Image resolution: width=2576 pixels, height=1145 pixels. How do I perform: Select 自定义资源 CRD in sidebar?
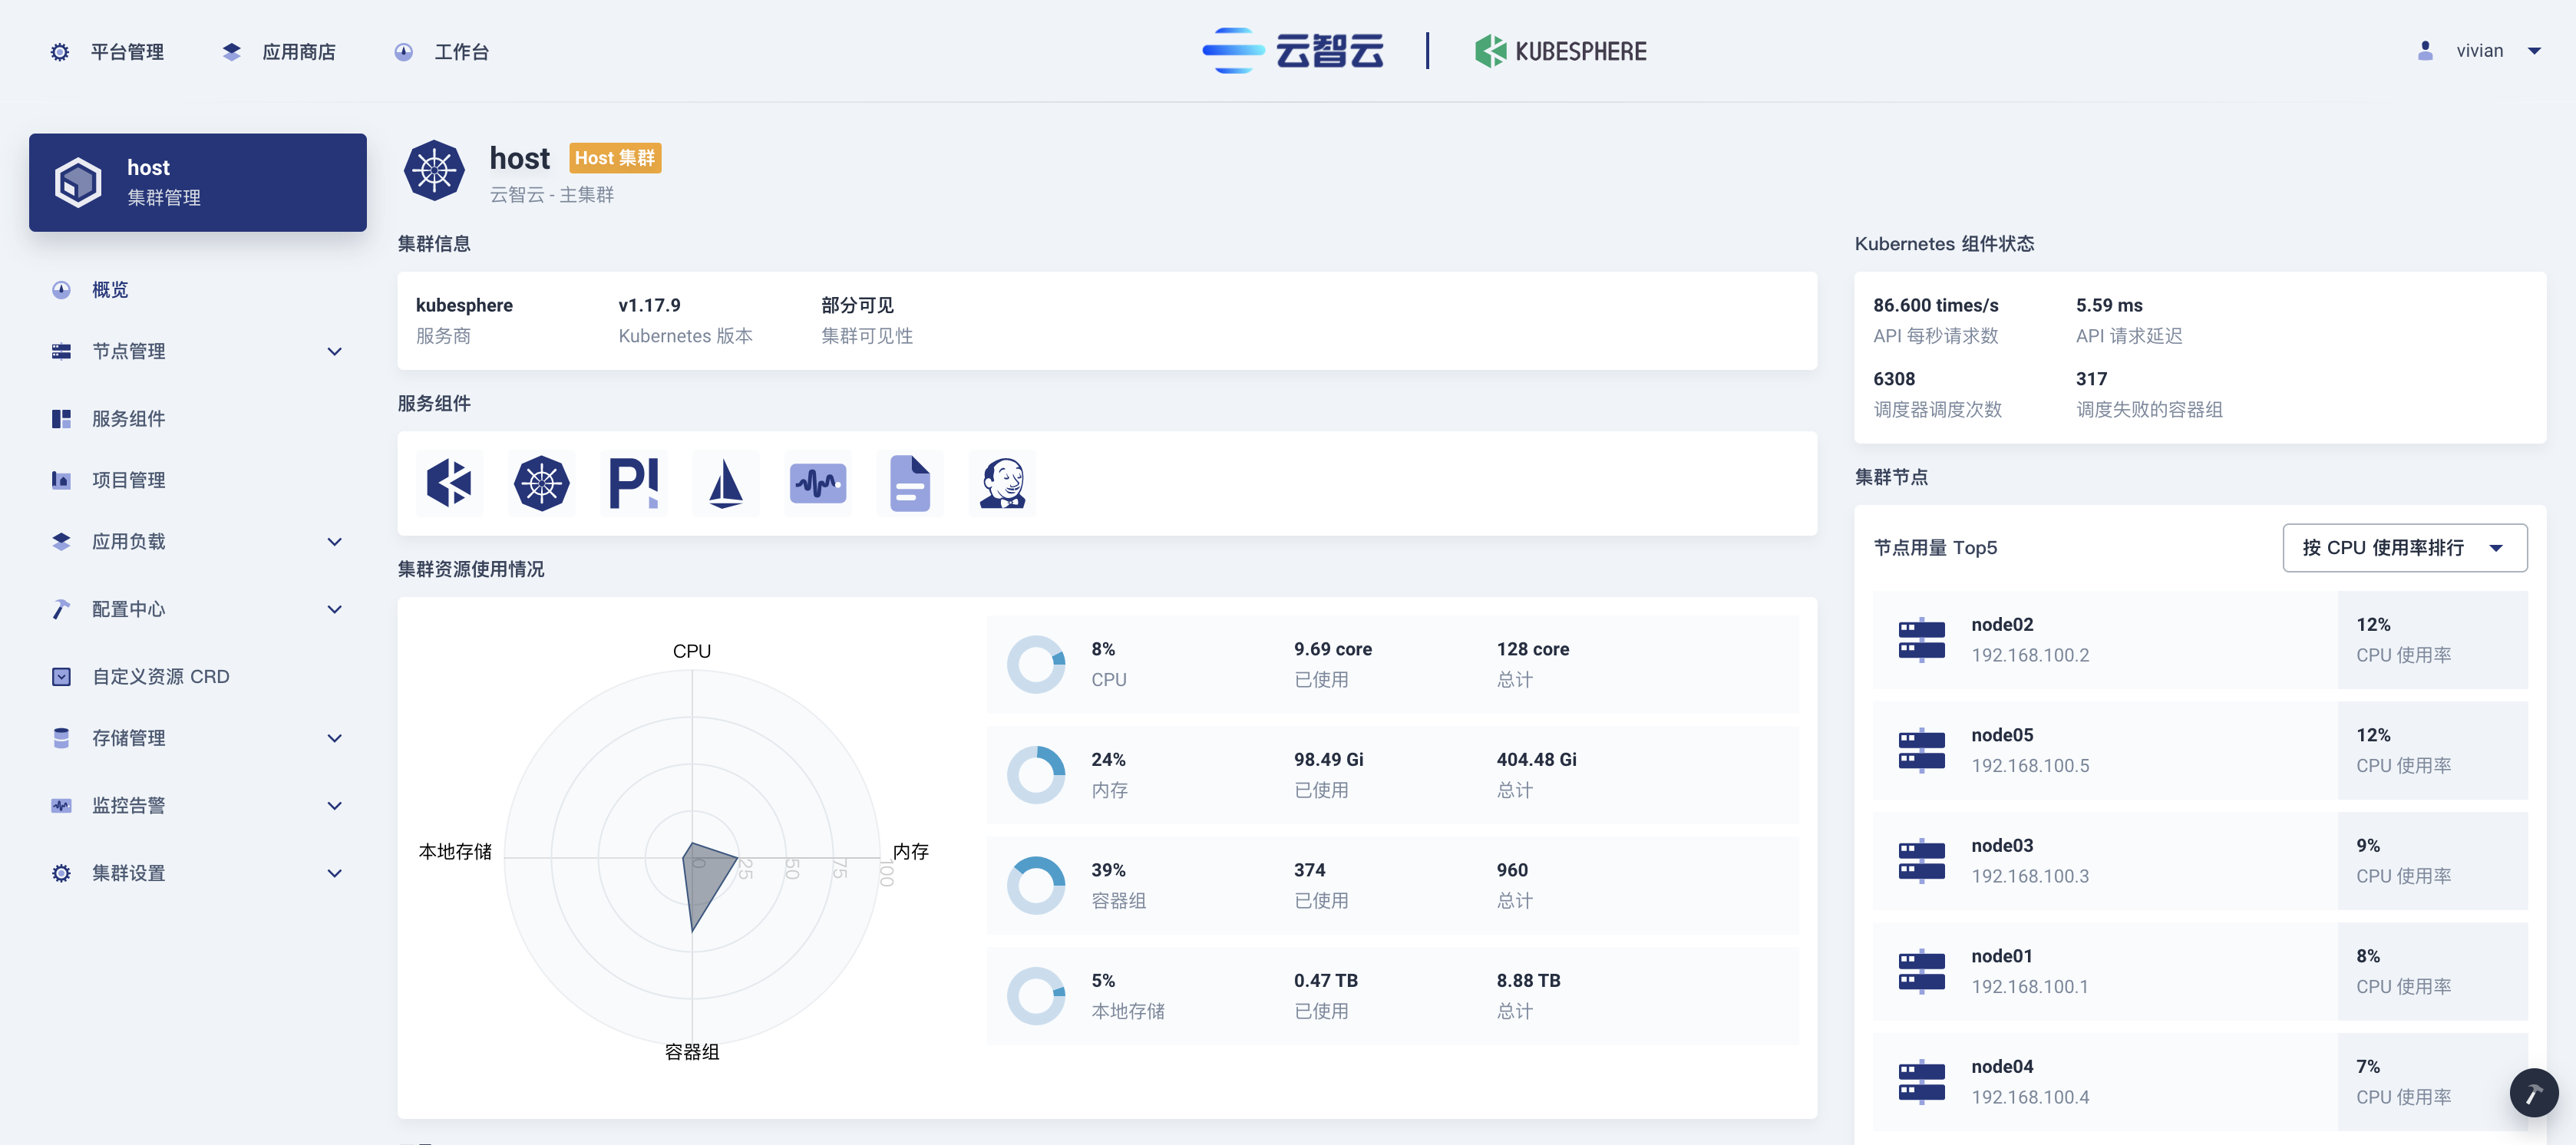(x=160, y=676)
